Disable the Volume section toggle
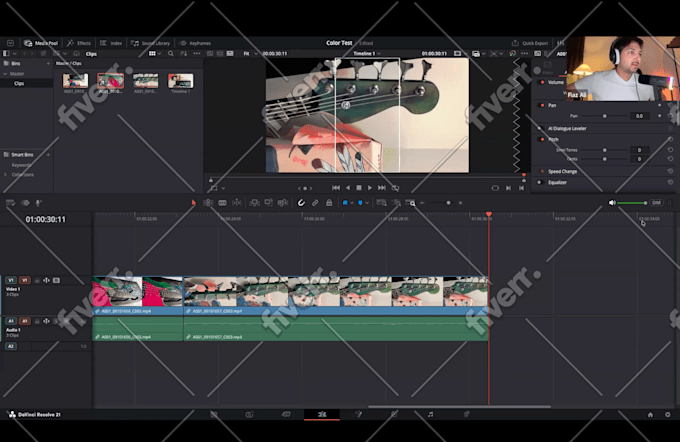 click(x=542, y=82)
